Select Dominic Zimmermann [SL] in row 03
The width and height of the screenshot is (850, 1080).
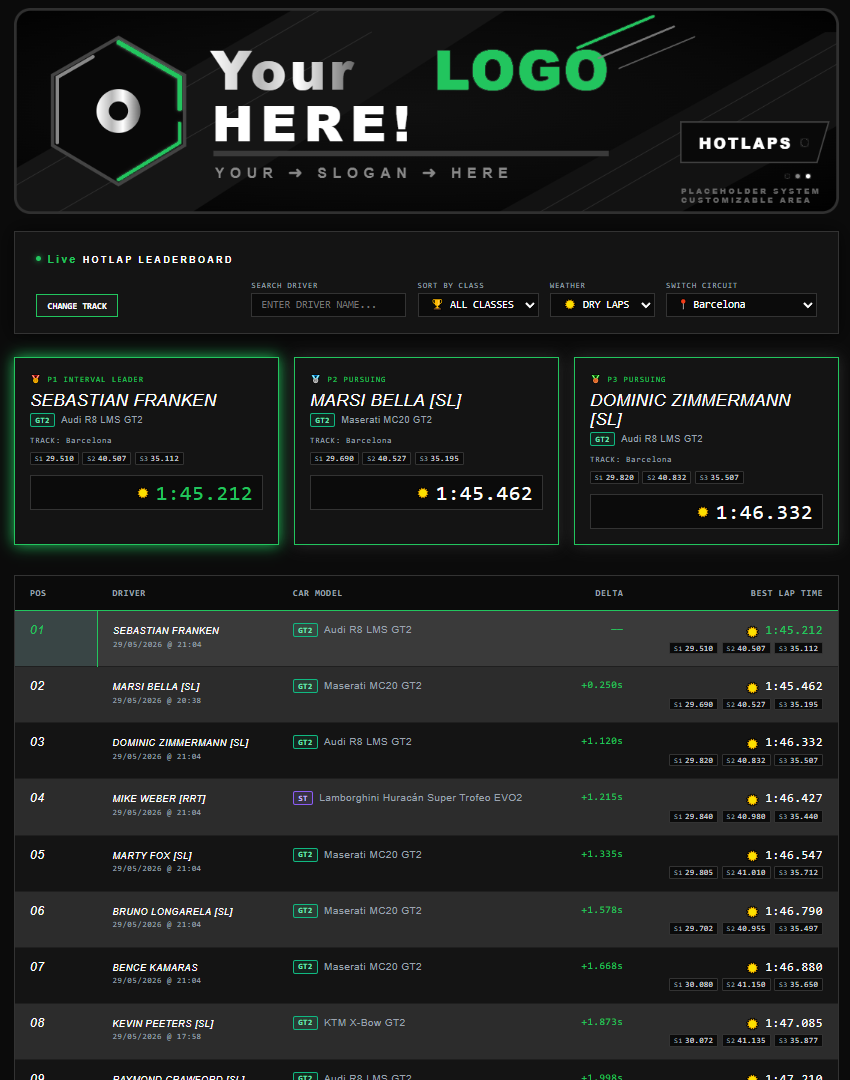180,742
